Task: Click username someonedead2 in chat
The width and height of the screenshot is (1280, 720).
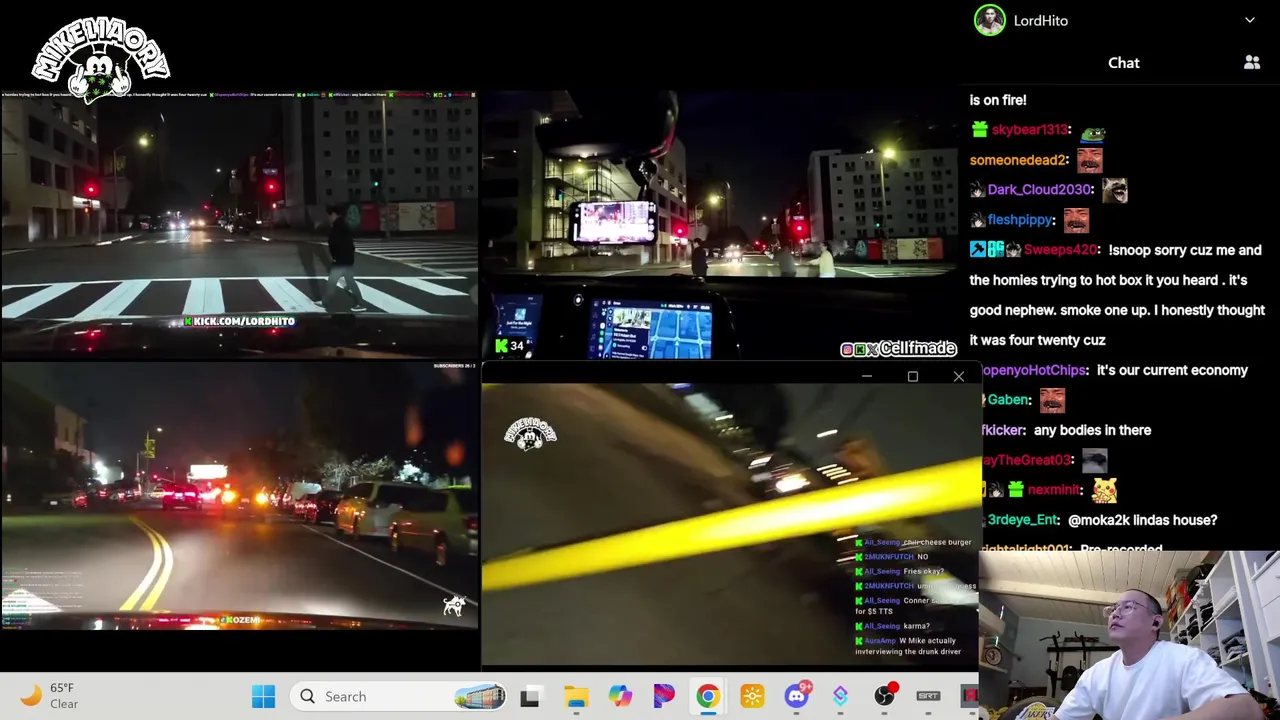Action: [1019, 160]
